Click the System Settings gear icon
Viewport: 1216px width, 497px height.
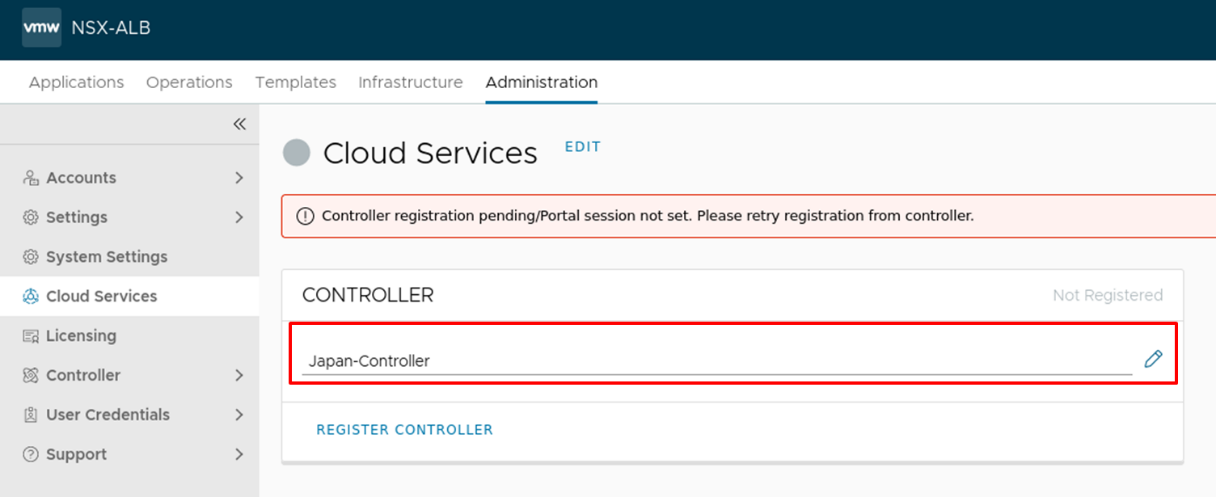(x=30, y=257)
